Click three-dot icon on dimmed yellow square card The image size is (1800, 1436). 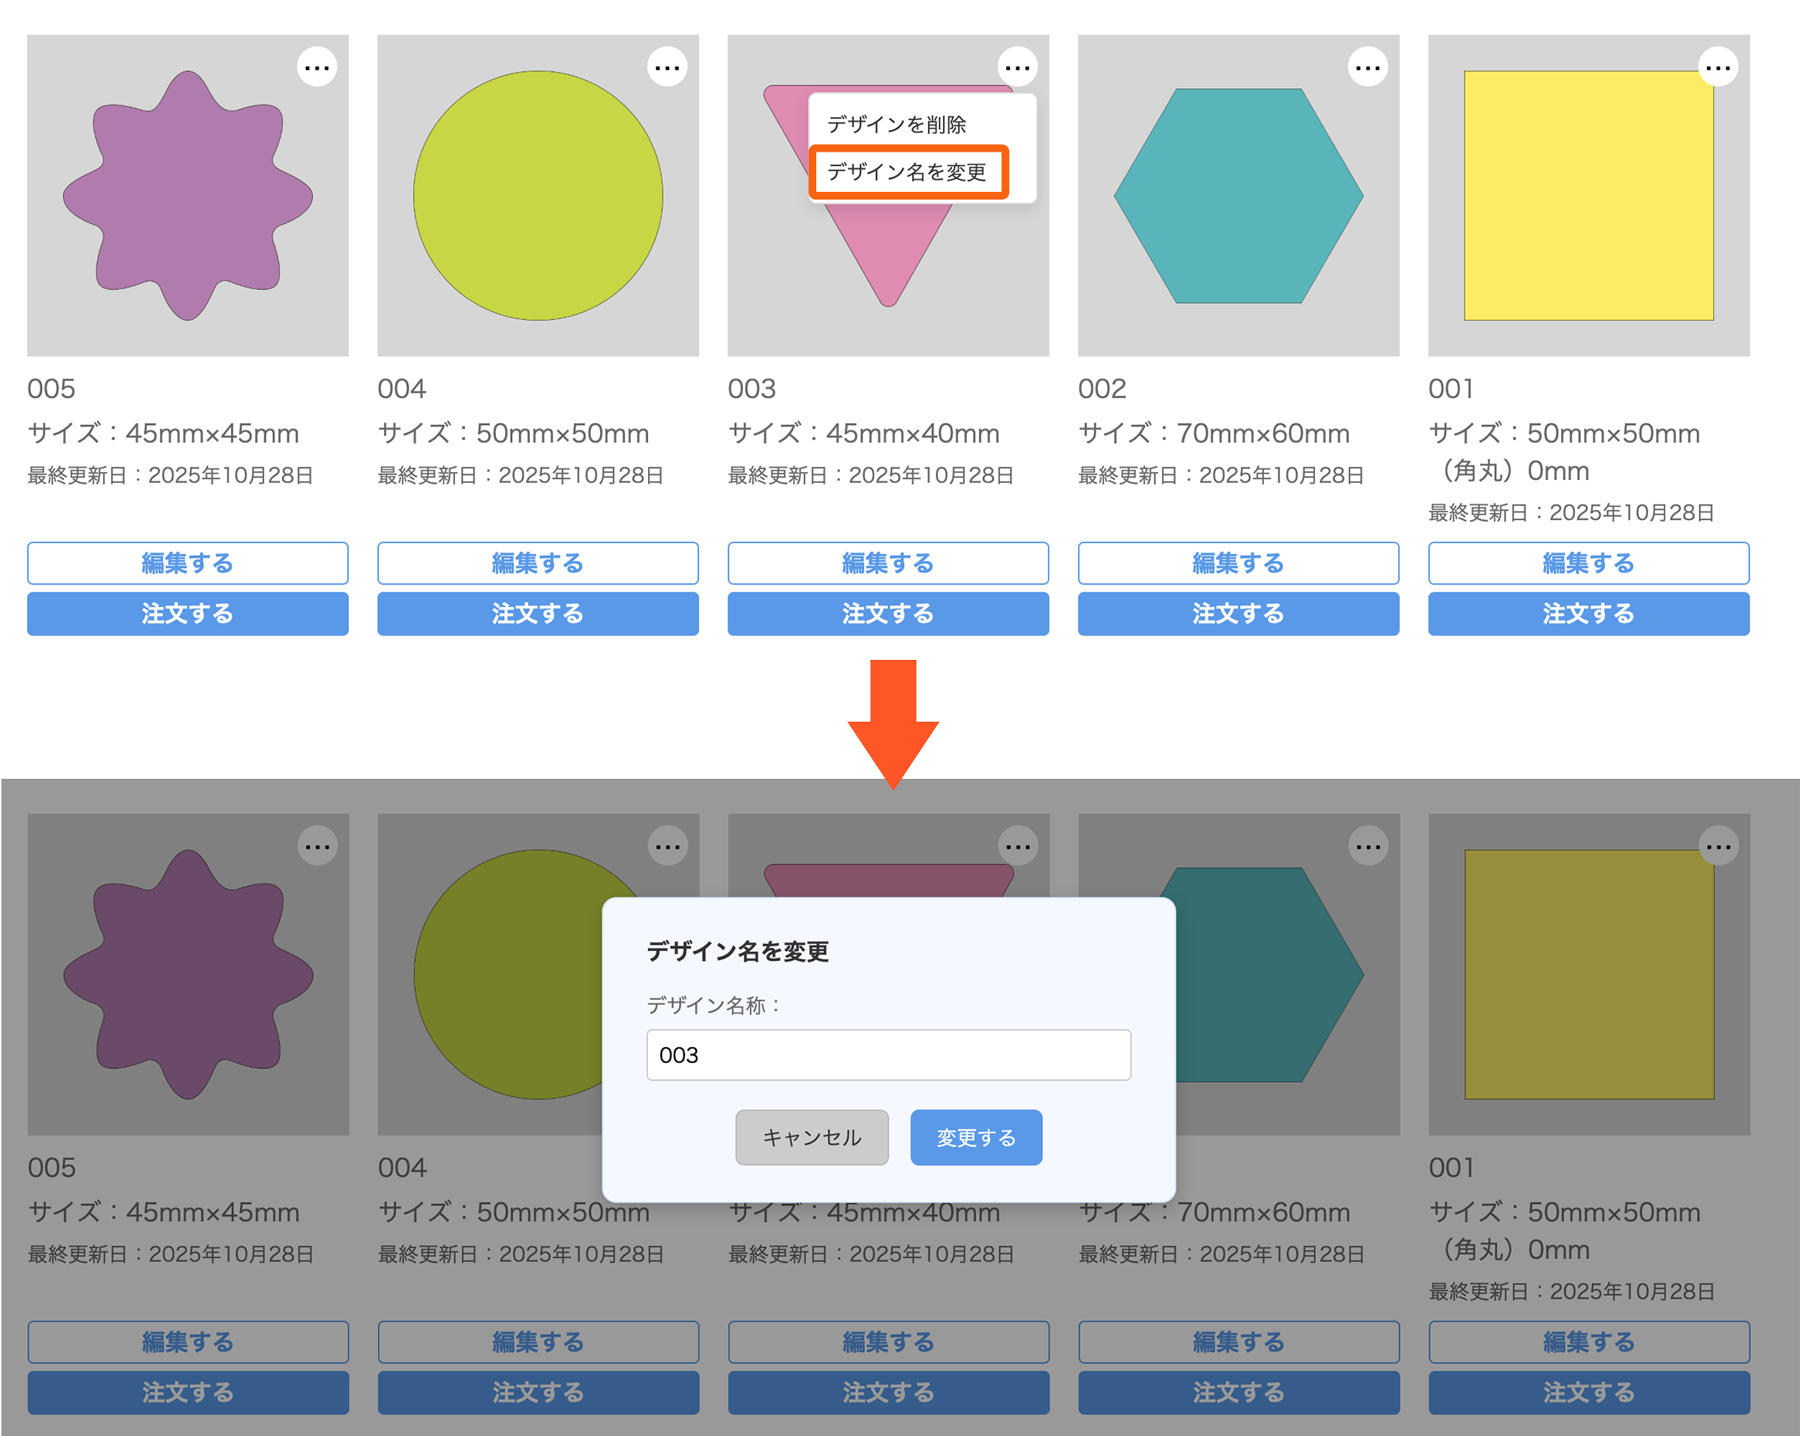[1718, 847]
